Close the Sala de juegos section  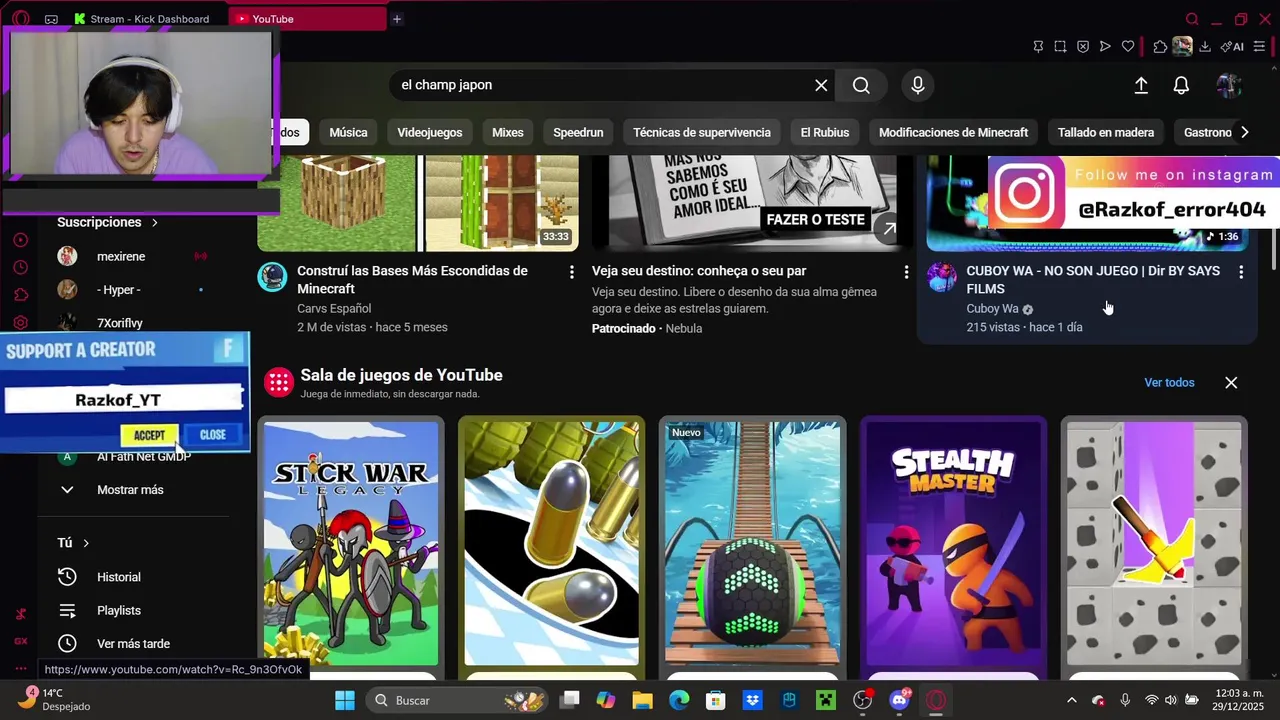(1231, 383)
